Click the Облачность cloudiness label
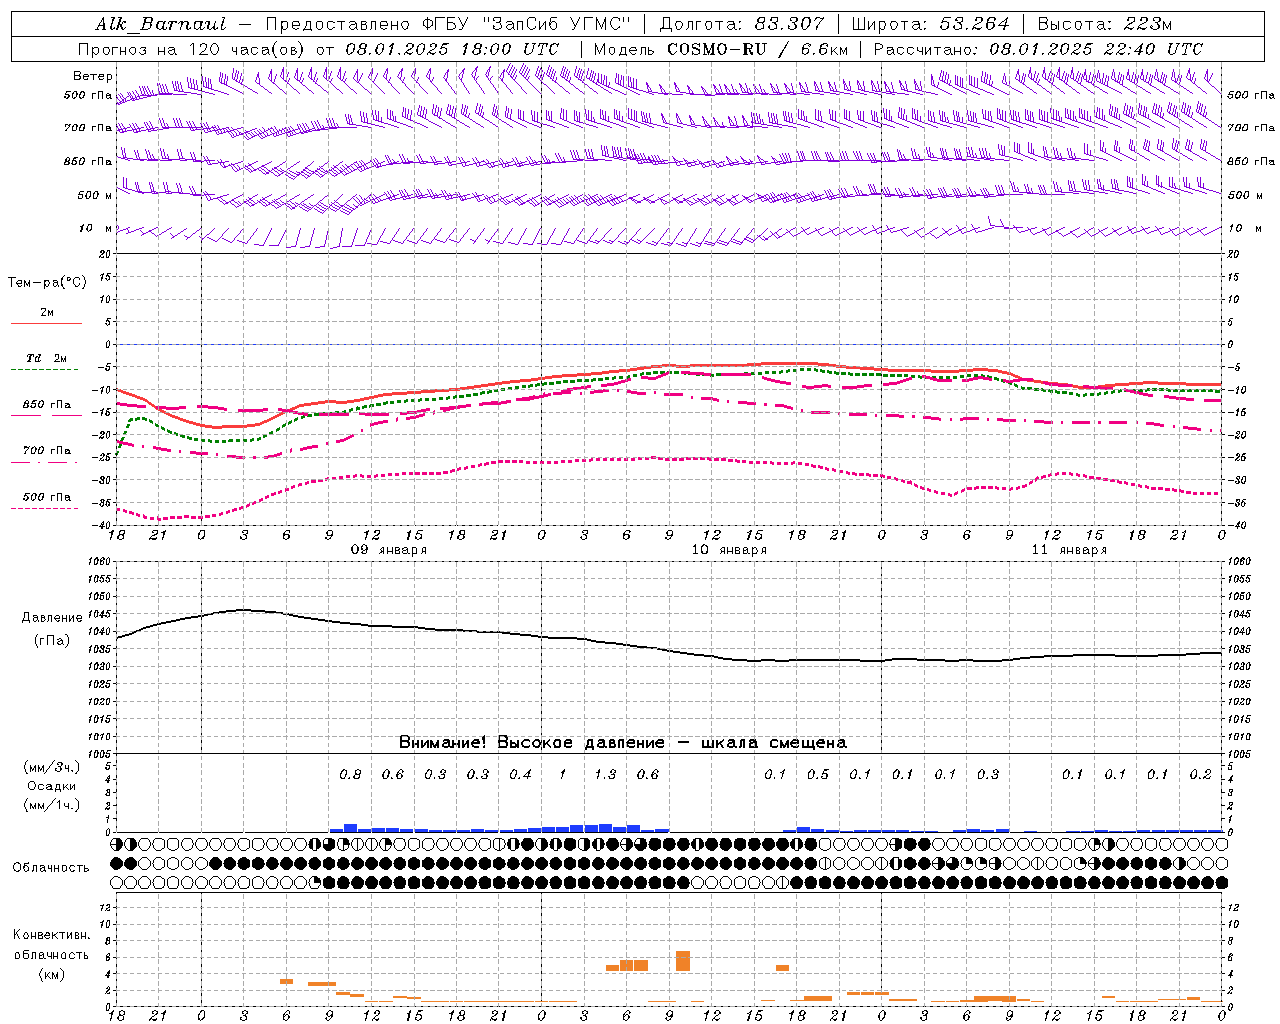 pyautogui.click(x=51, y=867)
